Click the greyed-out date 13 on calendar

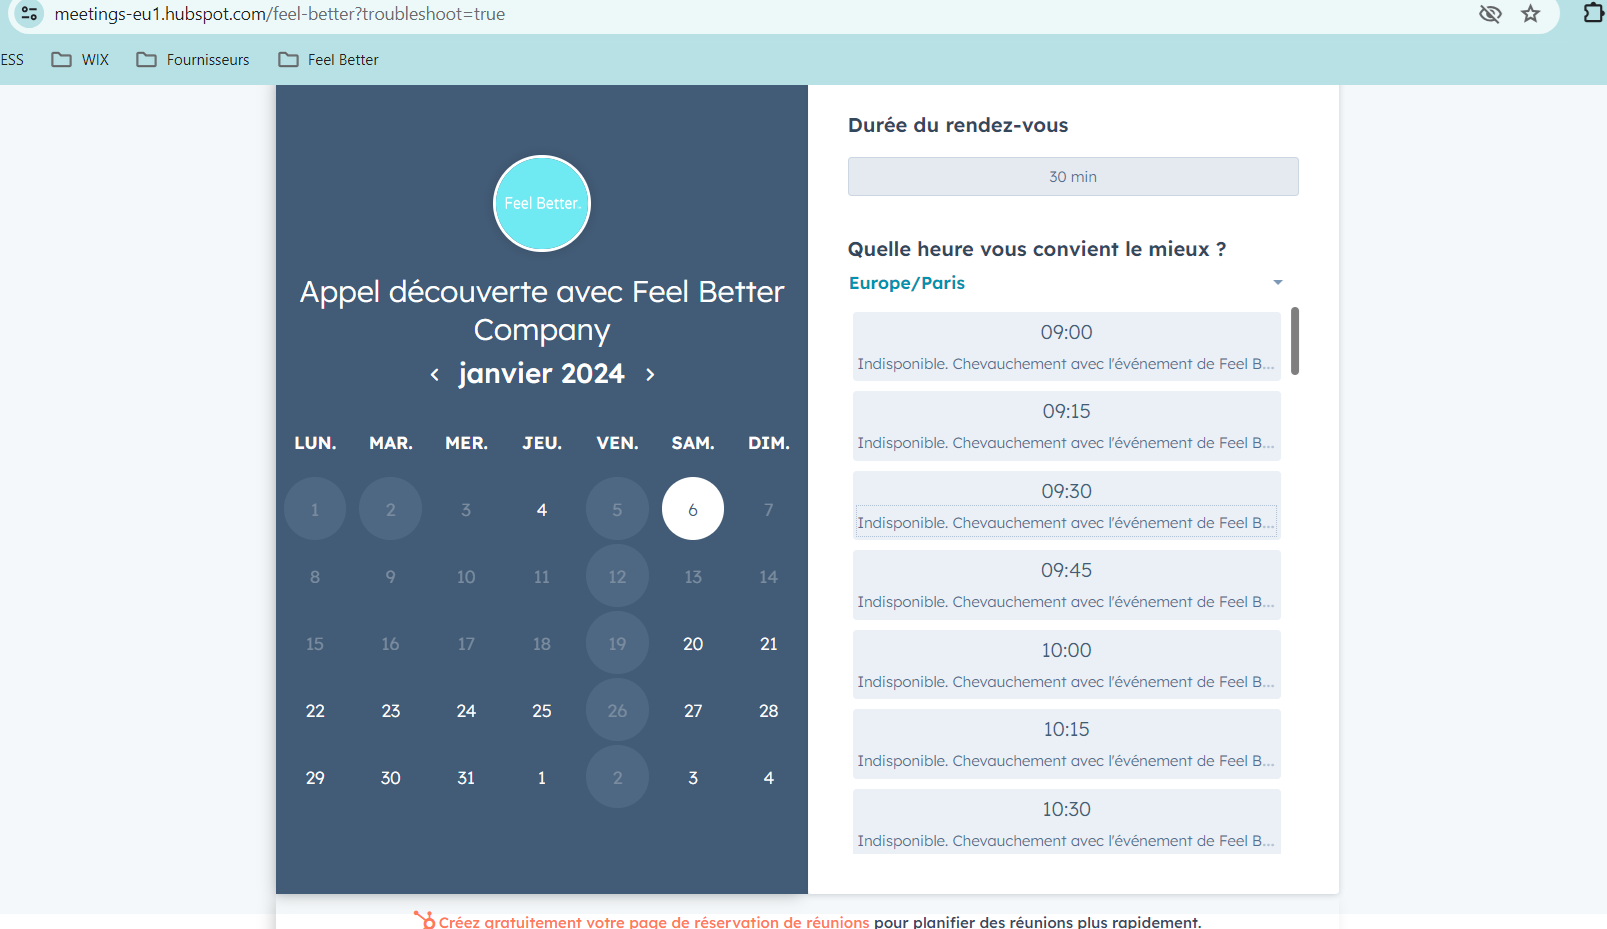click(x=693, y=576)
